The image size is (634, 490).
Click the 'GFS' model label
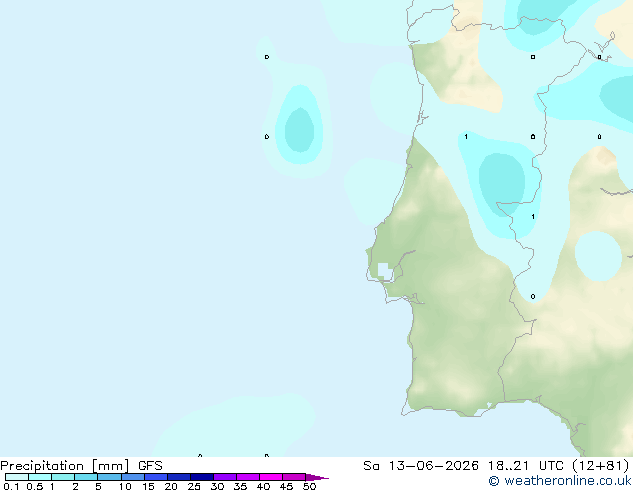(150, 466)
